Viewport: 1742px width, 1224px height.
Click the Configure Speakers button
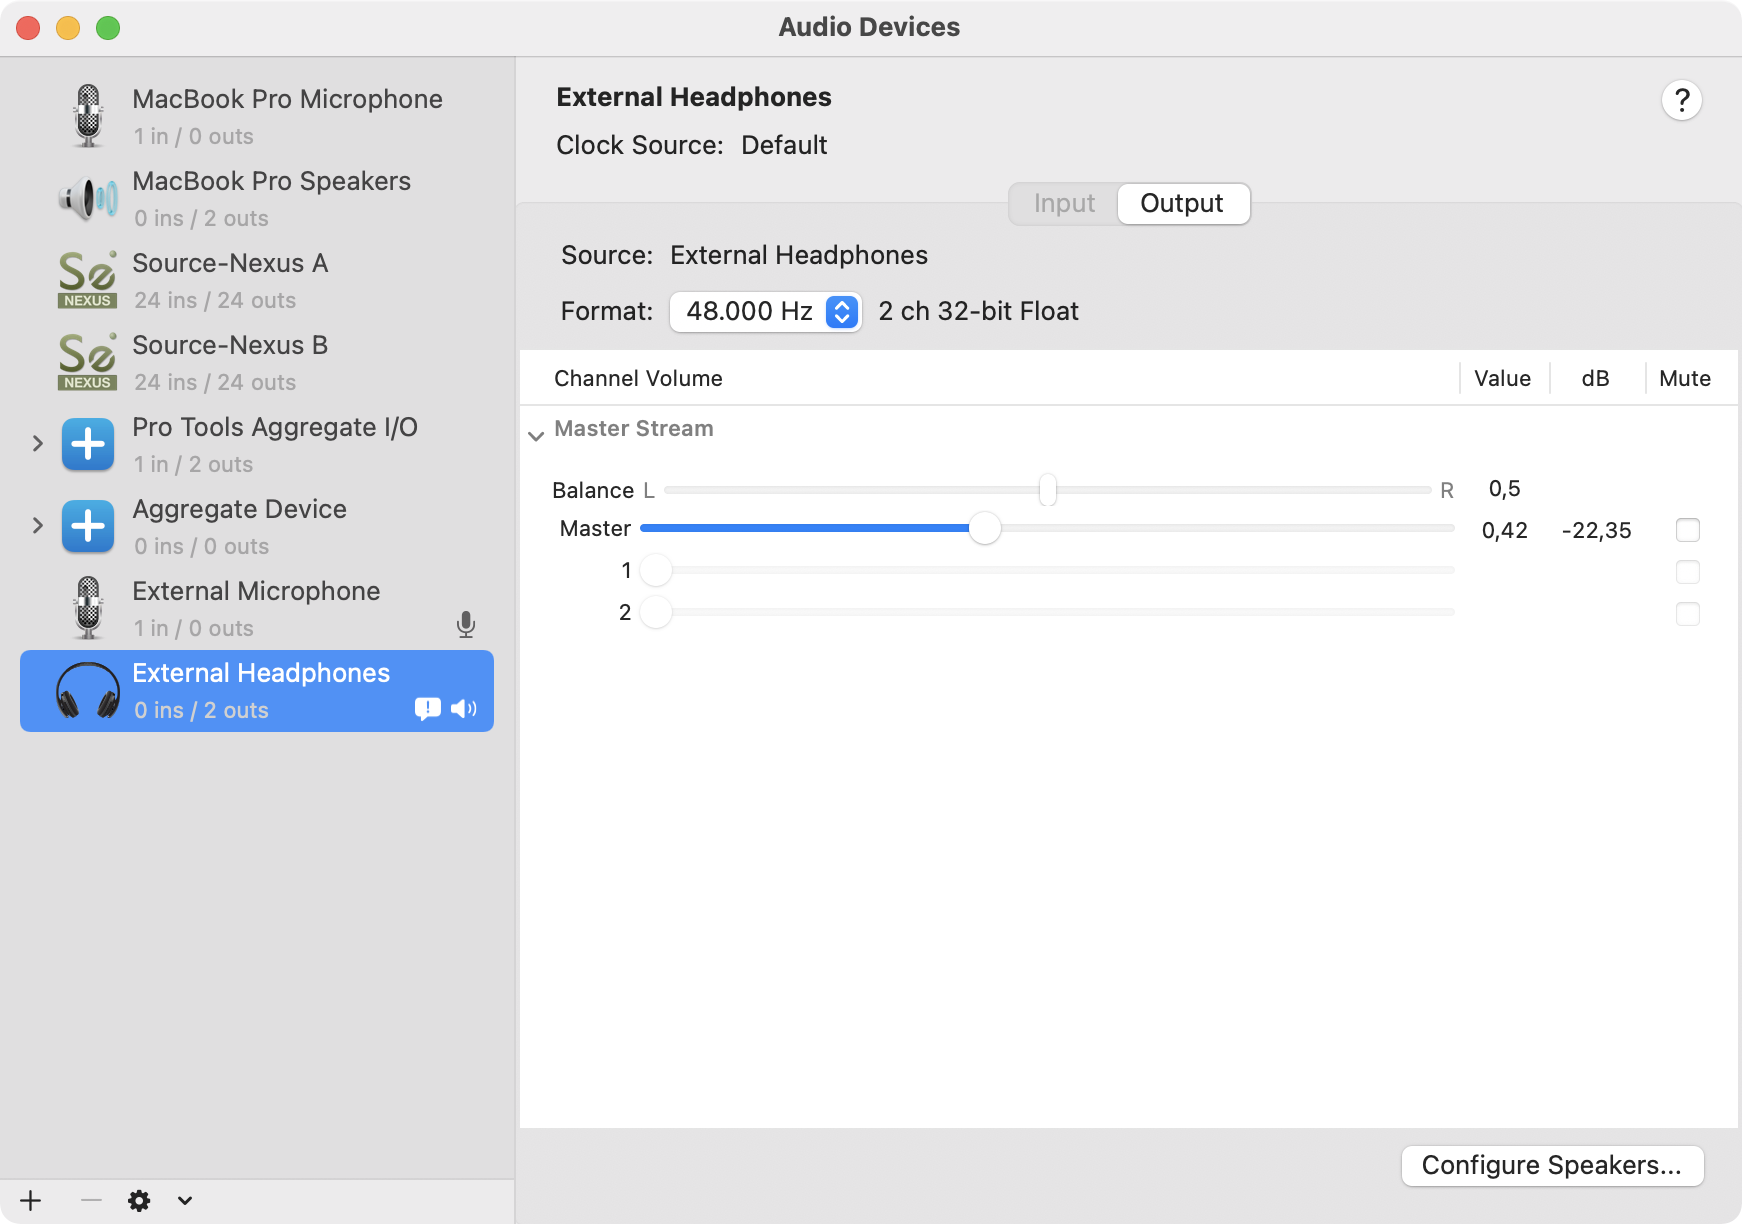(x=1551, y=1166)
